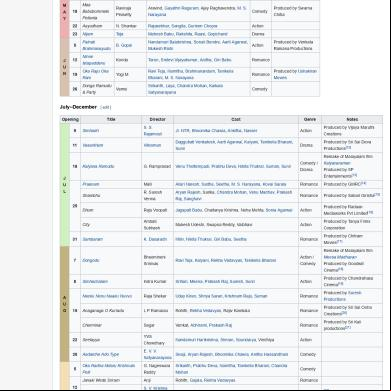Open the Sambaram film title link
Screen dimensions: 391x391
(x=93, y=239)
